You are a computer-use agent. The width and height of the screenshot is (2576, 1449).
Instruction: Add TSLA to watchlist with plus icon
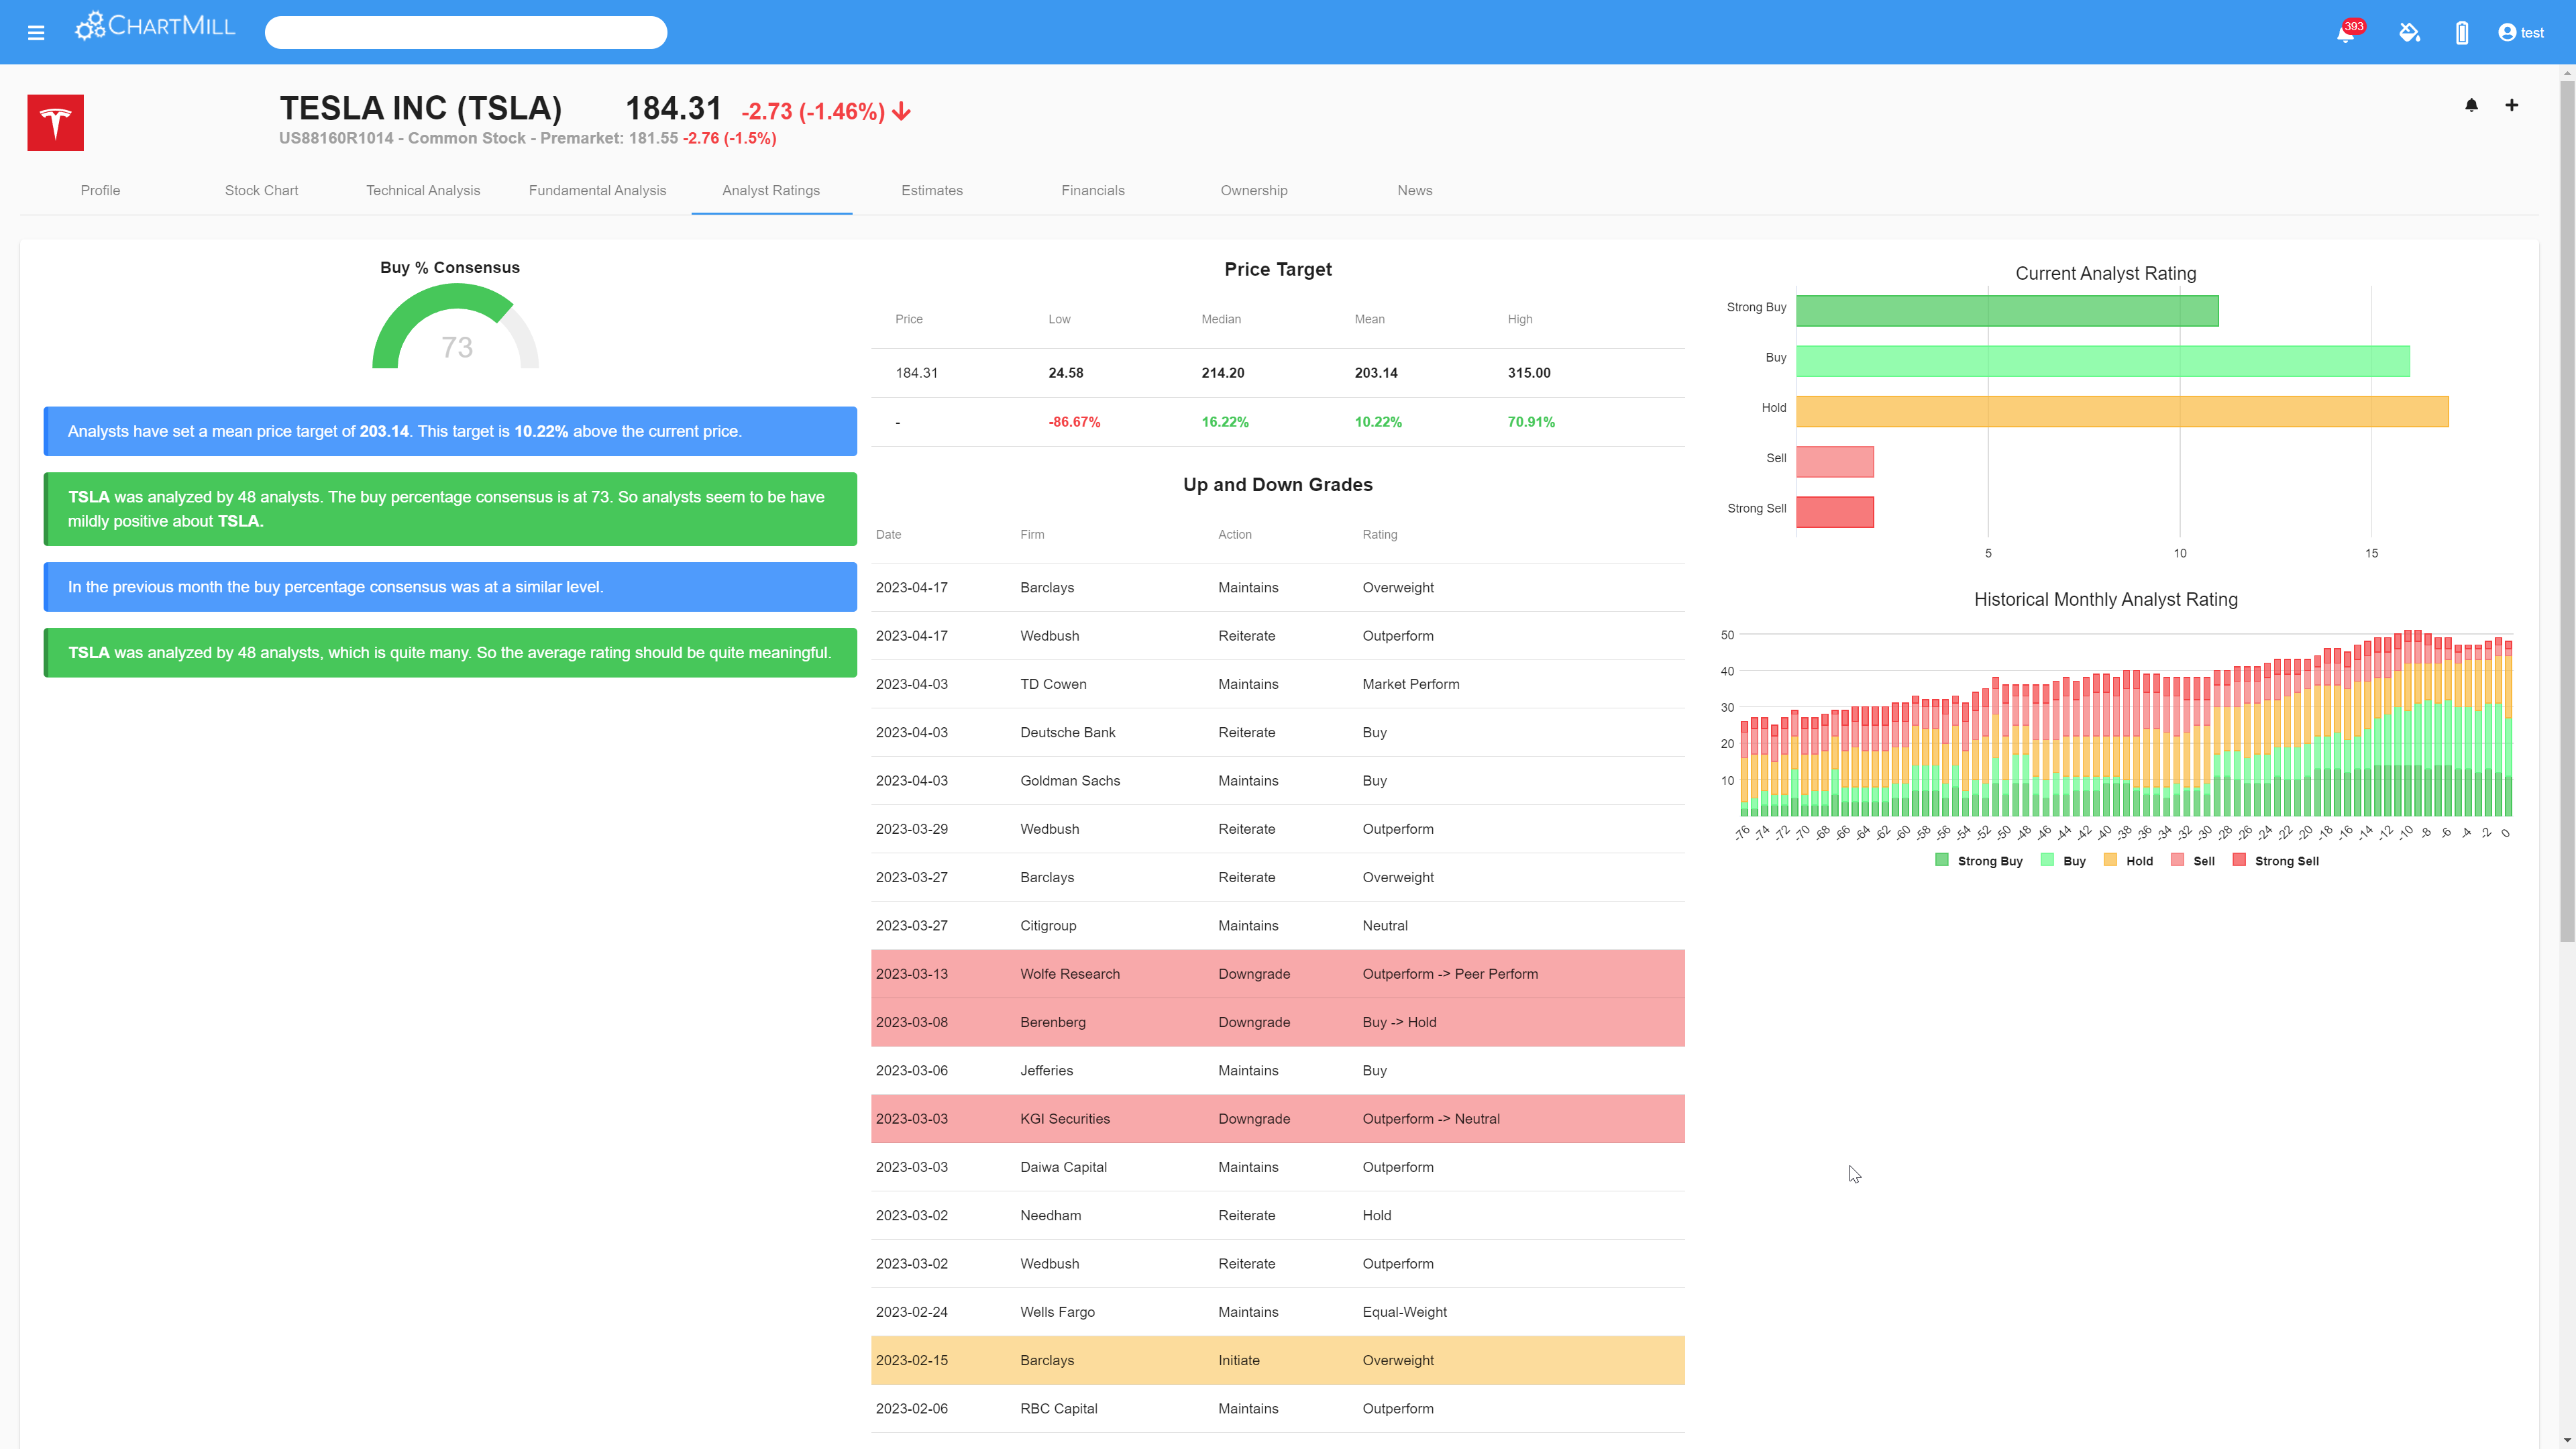[x=2511, y=105]
